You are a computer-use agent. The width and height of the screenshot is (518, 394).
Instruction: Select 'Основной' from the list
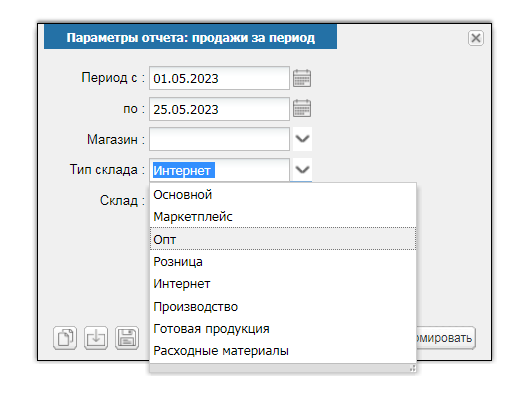(283, 195)
